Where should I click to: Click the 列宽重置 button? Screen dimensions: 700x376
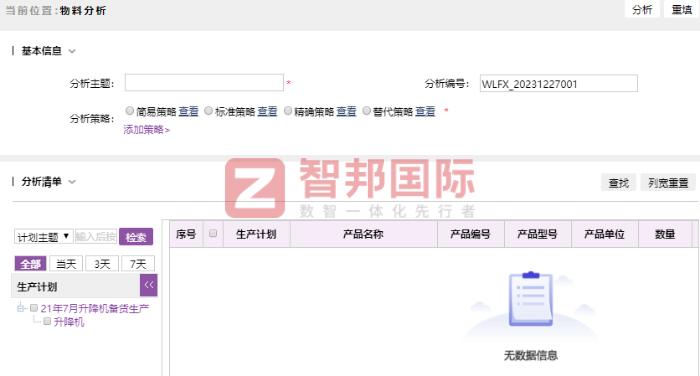[x=668, y=183]
